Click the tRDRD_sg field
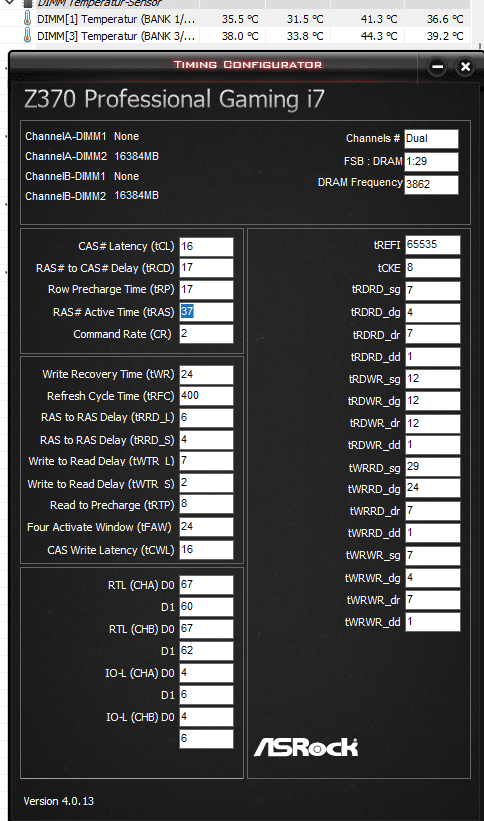Image resolution: width=484 pixels, height=821 pixels. pos(433,291)
